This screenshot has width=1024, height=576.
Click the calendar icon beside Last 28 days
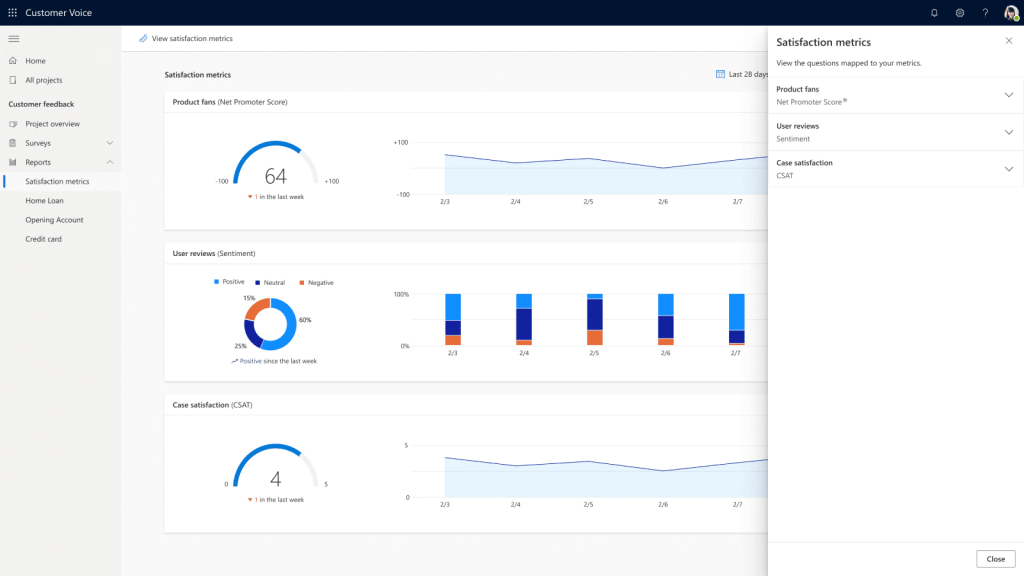coord(720,74)
